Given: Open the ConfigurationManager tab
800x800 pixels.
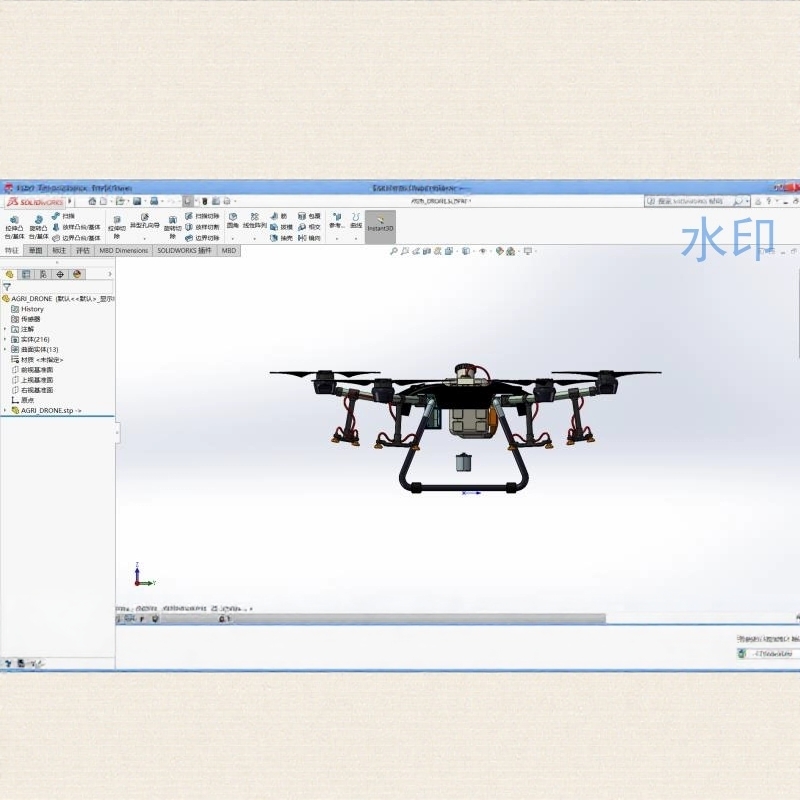Looking at the screenshot, I should (x=43, y=274).
